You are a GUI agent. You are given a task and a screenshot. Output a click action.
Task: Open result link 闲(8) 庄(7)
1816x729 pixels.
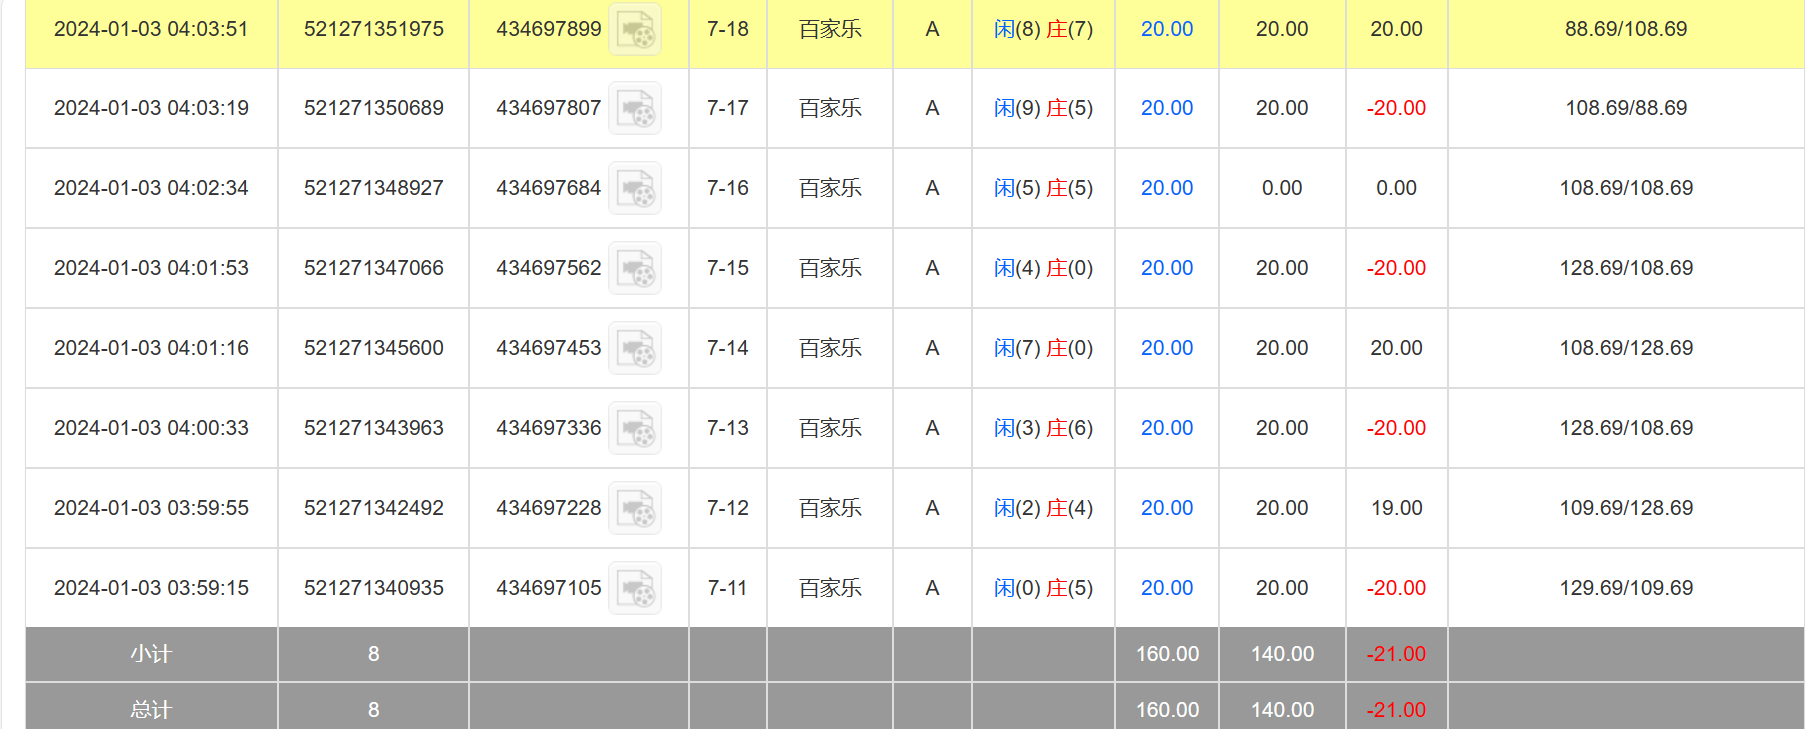tap(1043, 29)
